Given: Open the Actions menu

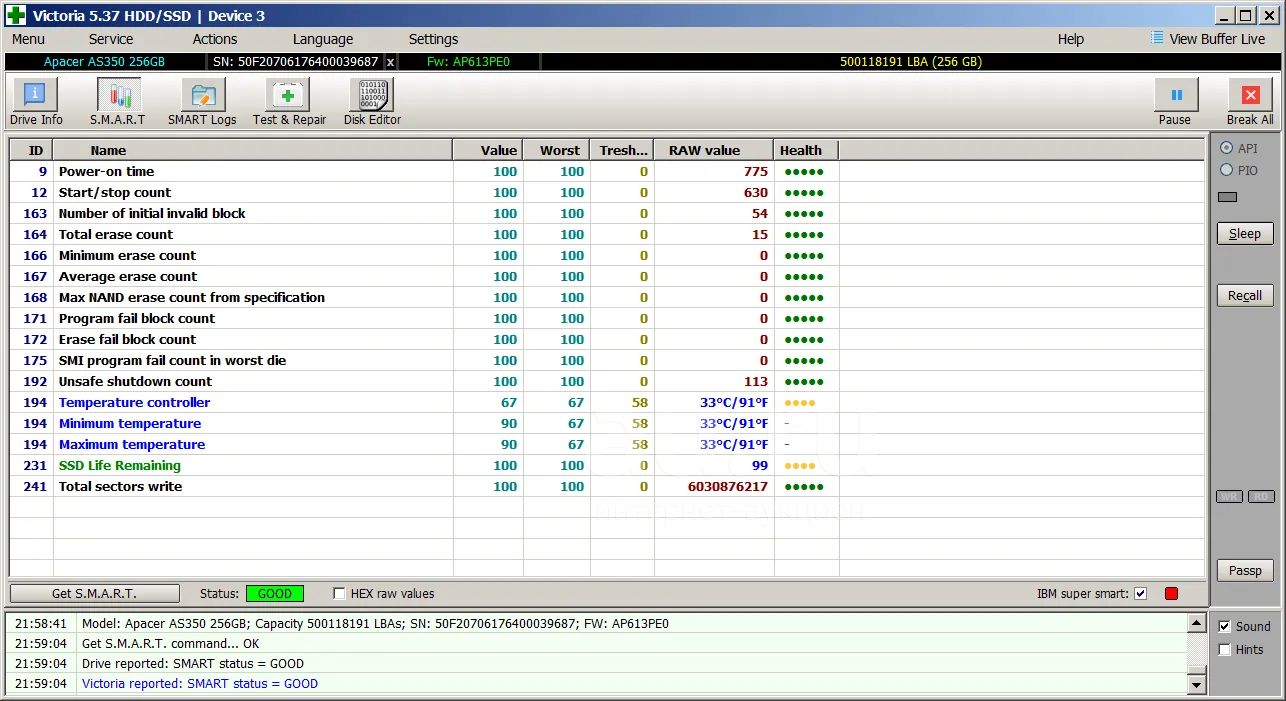Looking at the screenshot, I should click(215, 39).
